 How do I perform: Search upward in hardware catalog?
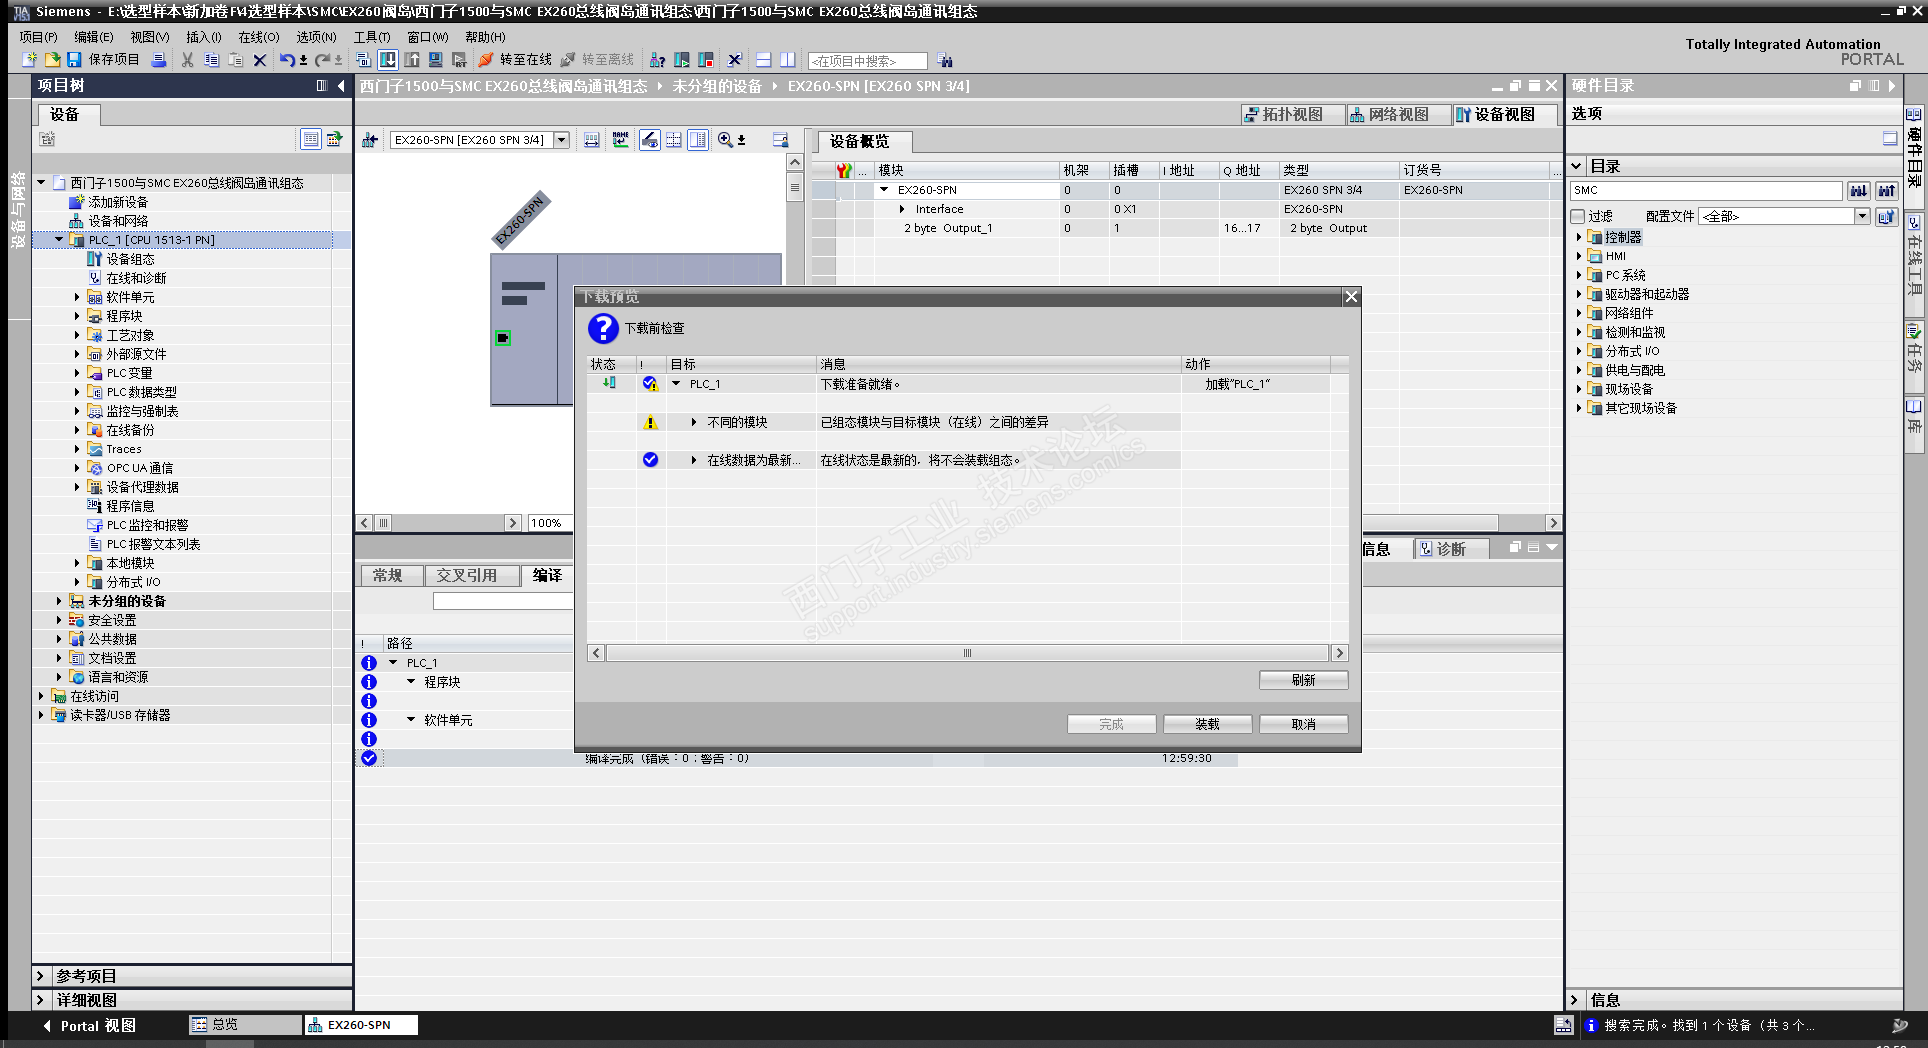click(1886, 191)
